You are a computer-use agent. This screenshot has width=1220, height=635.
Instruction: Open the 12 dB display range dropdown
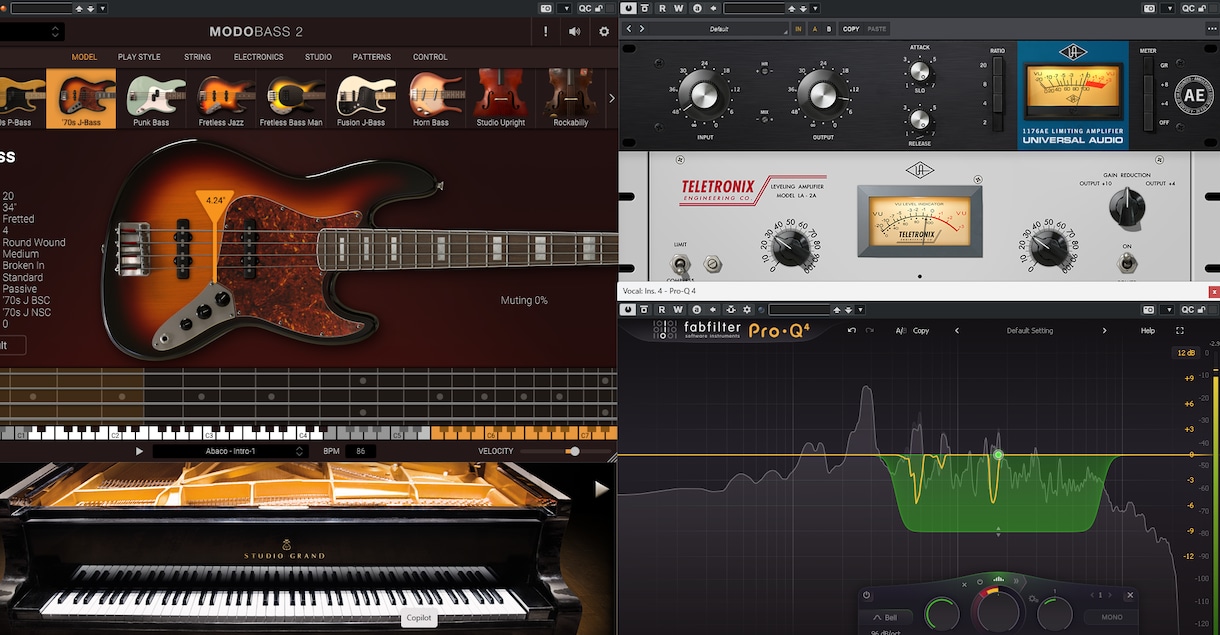pyautogui.click(x=1185, y=353)
